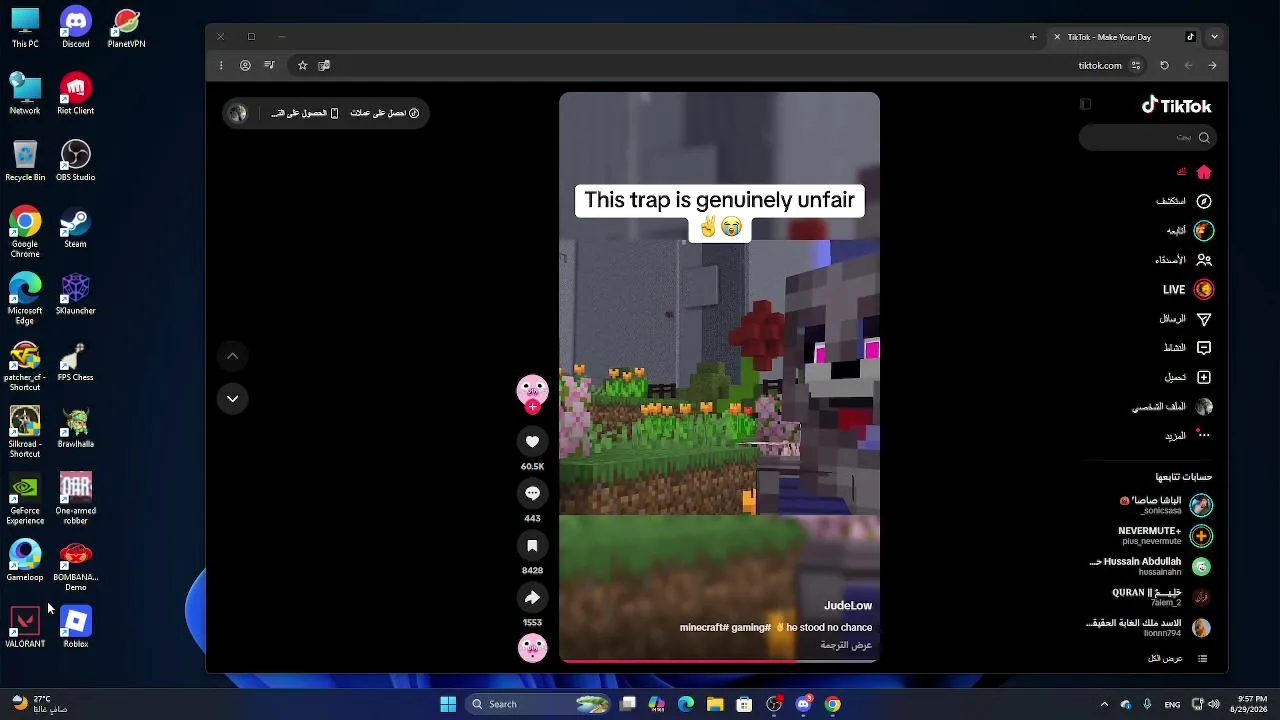Show hidden system tray icons
The height and width of the screenshot is (720, 1280).
(1104, 704)
